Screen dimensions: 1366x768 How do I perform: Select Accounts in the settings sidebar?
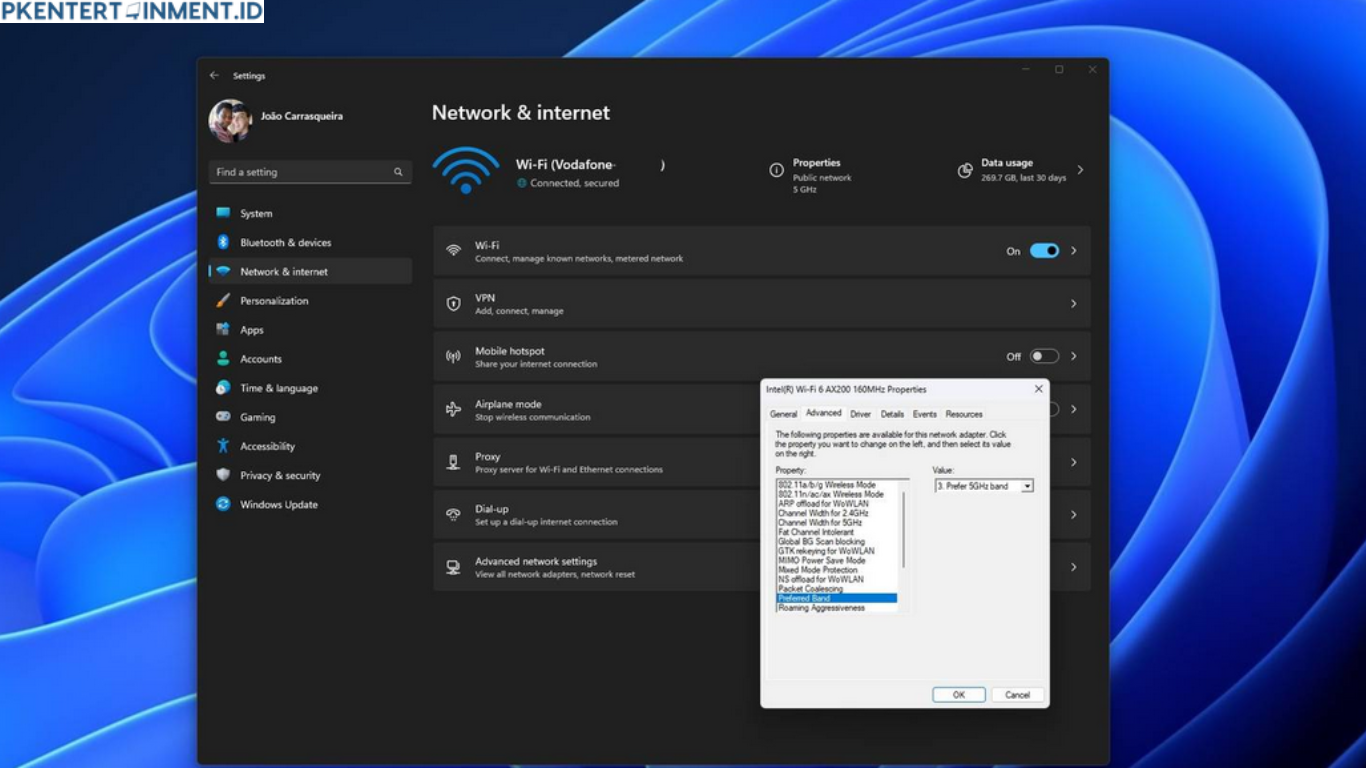[260, 358]
